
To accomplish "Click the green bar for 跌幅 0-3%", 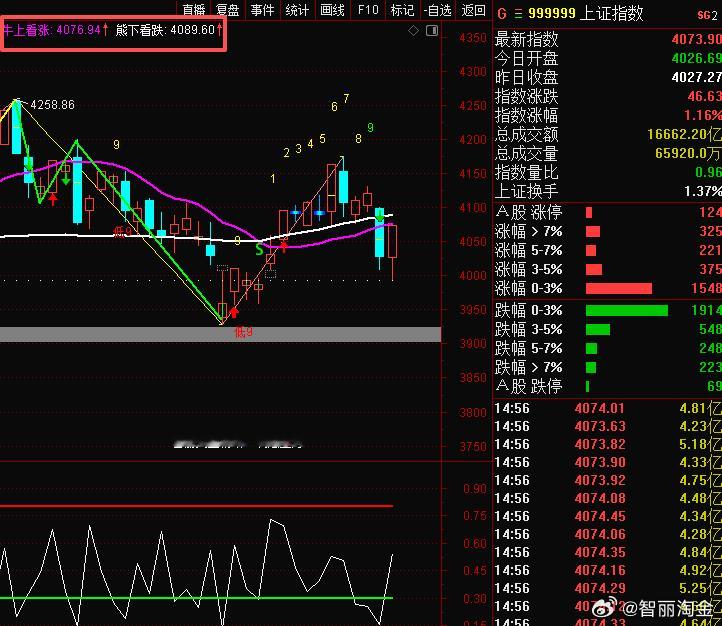I will [x=627, y=310].
